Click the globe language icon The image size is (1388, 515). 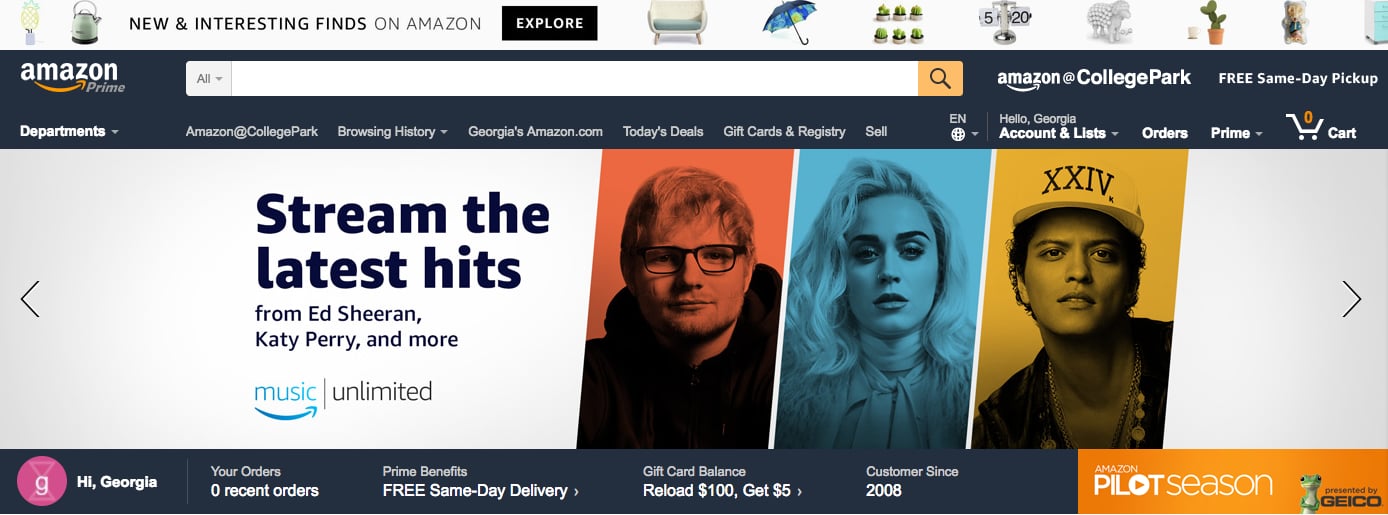958,135
